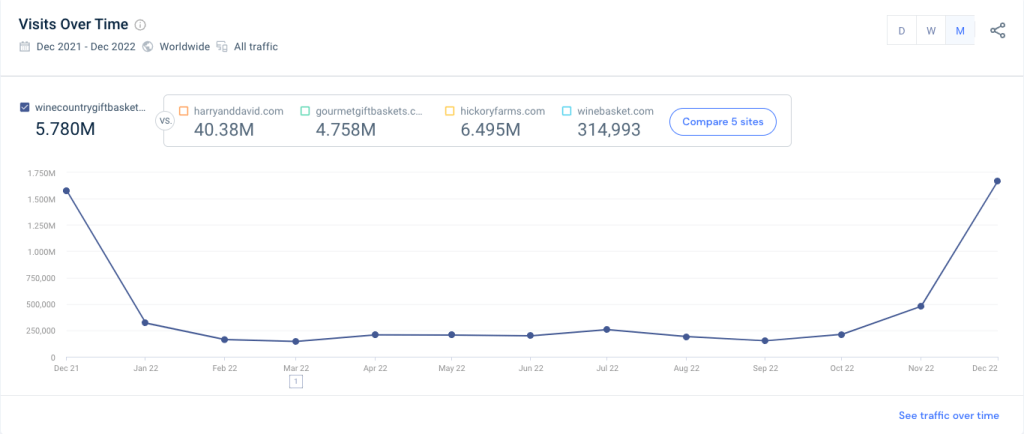Viewport: 1024px width, 434px height.
Task: Click the Dec 22 peak data point
Action: coord(997,181)
